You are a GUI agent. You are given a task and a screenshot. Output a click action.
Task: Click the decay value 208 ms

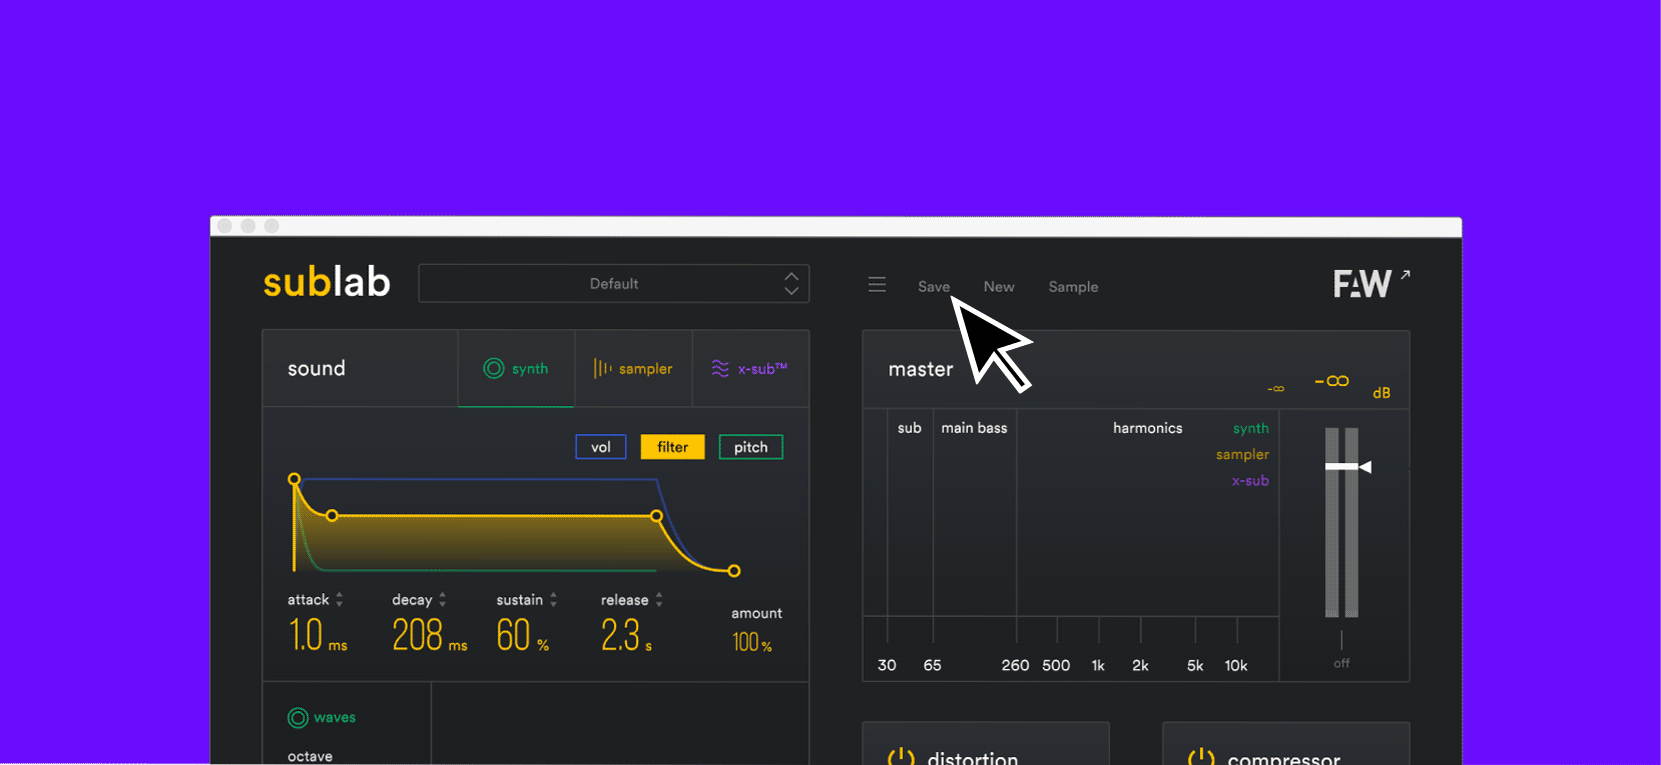pos(430,636)
